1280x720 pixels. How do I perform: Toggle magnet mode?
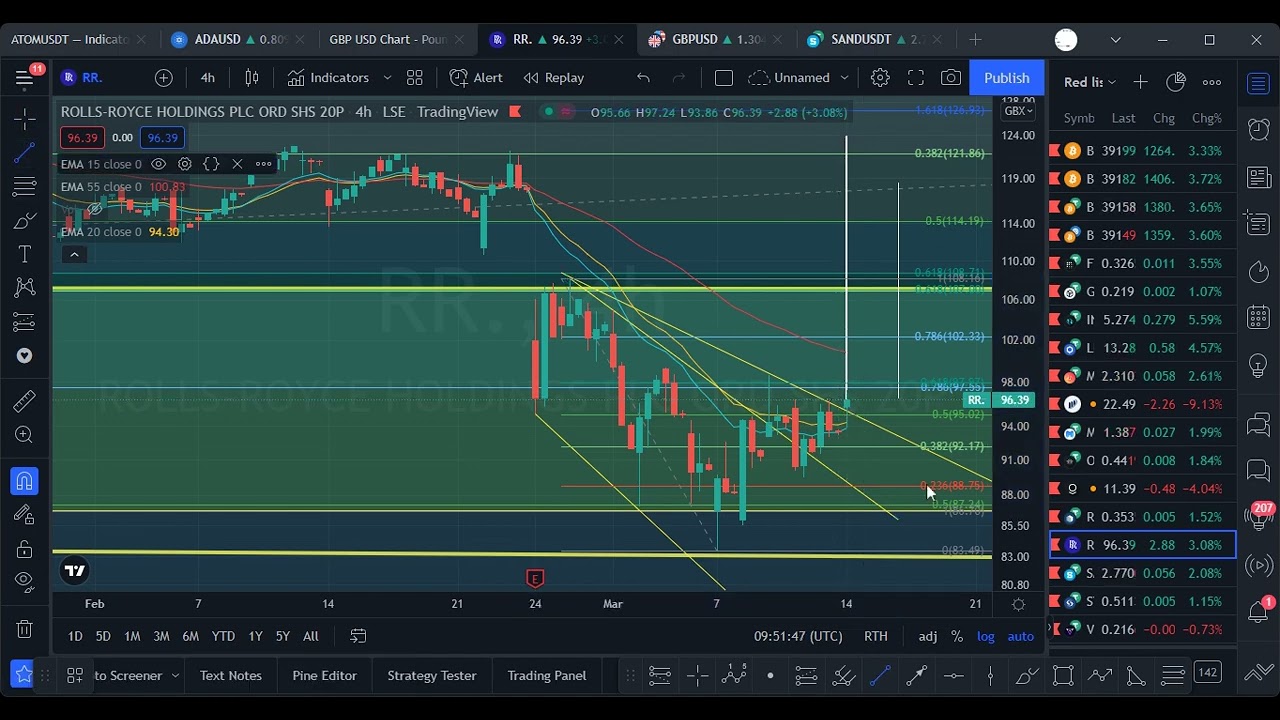(x=25, y=481)
